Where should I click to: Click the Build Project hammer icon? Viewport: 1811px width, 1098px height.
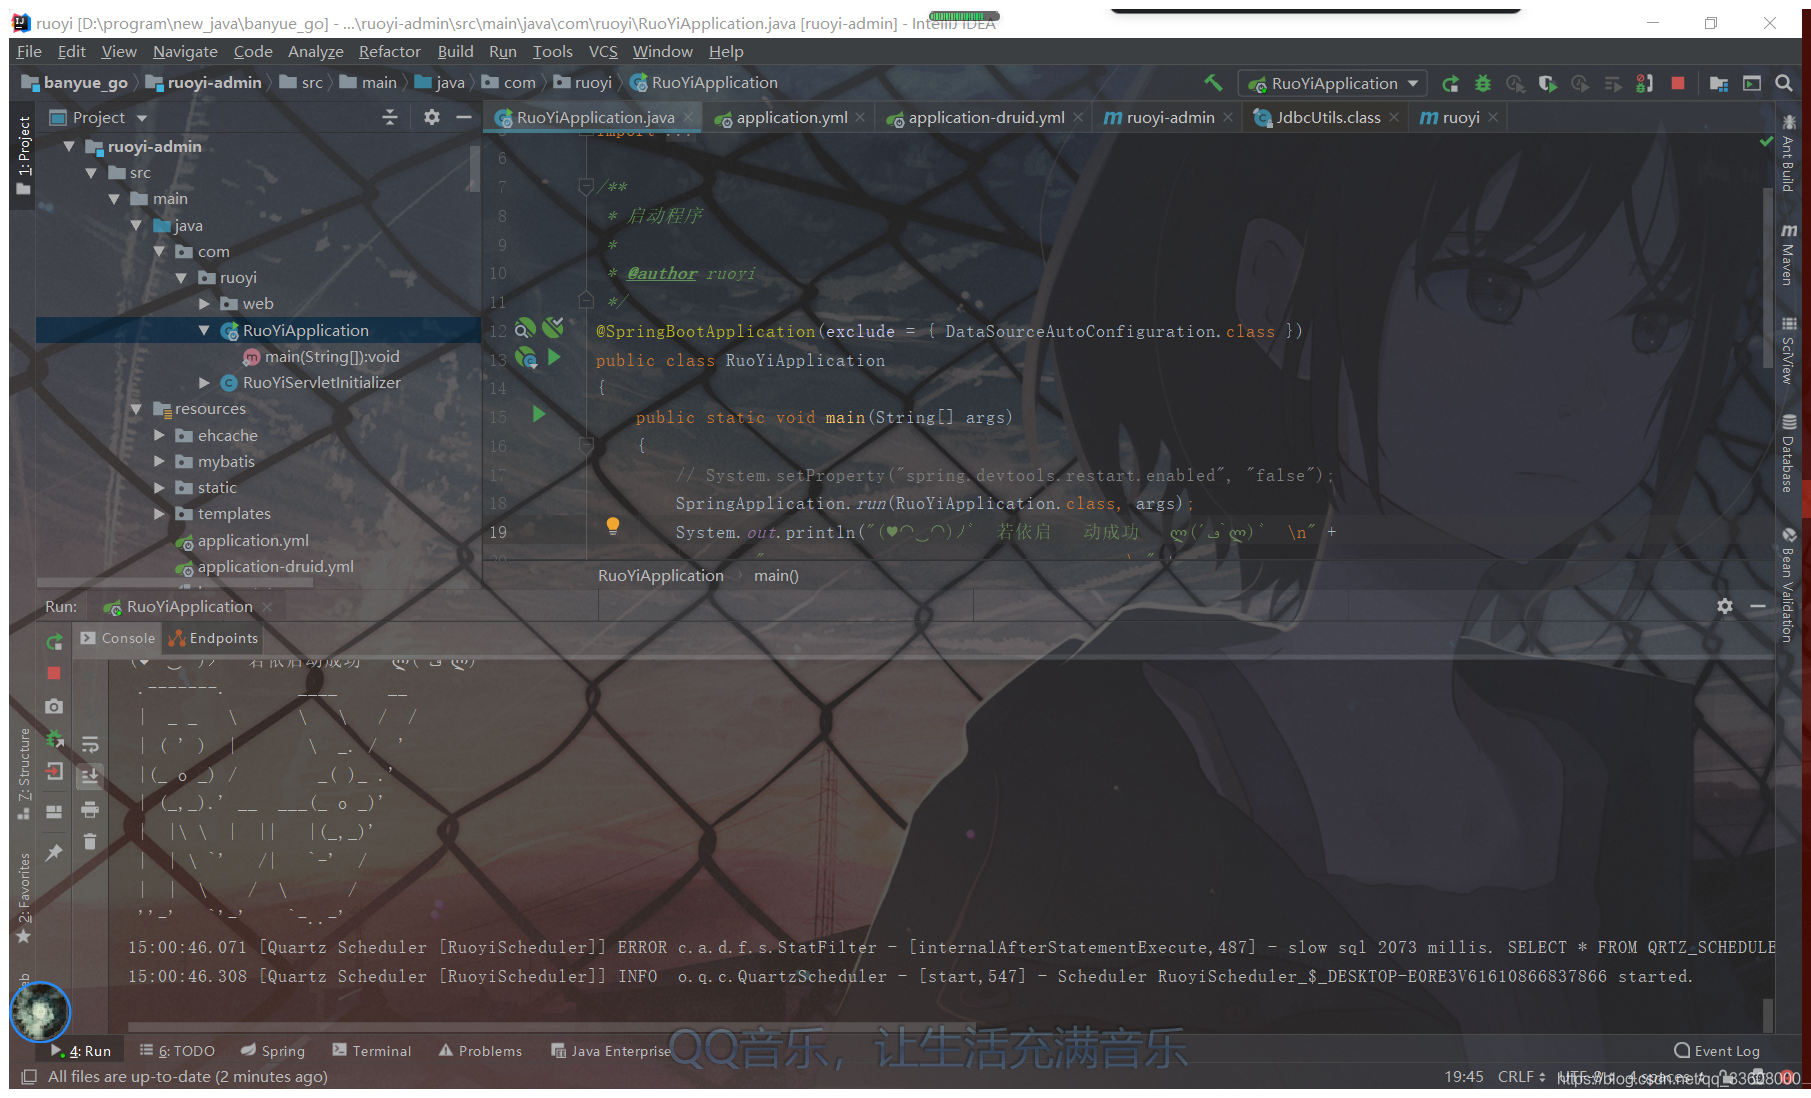click(x=1213, y=83)
